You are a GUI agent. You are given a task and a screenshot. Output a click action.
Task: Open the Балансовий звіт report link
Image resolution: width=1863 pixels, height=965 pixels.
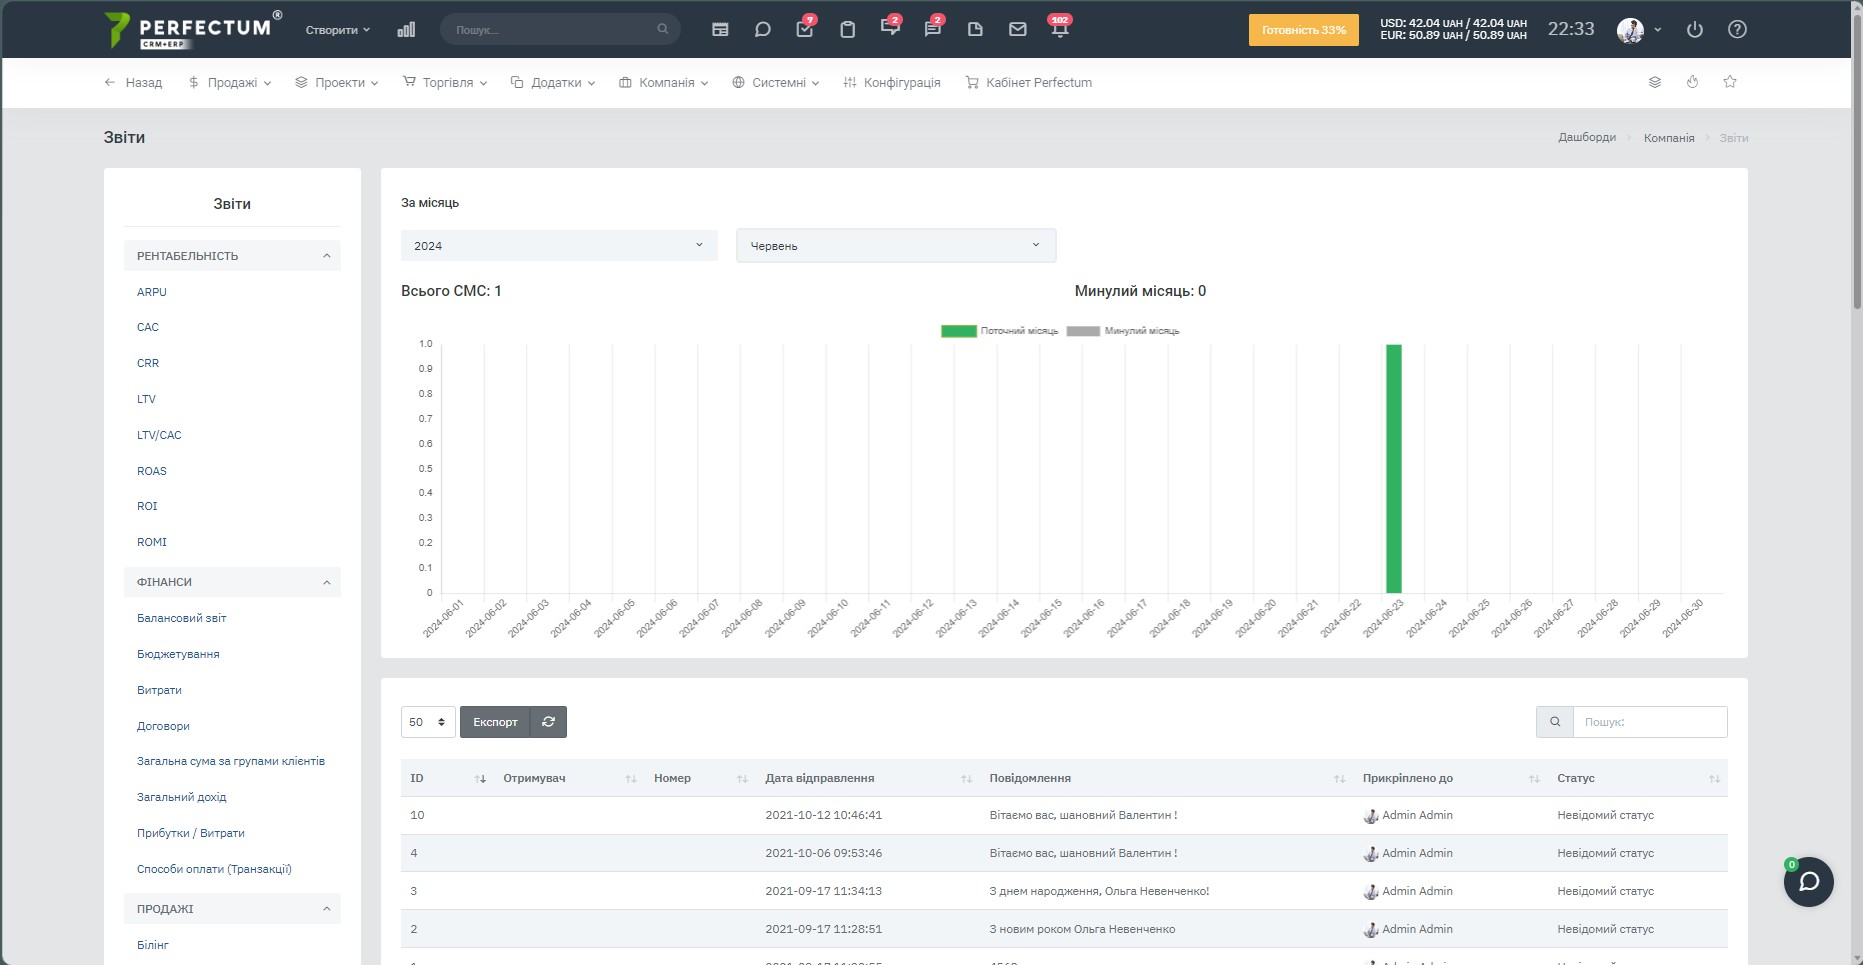(x=182, y=618)
